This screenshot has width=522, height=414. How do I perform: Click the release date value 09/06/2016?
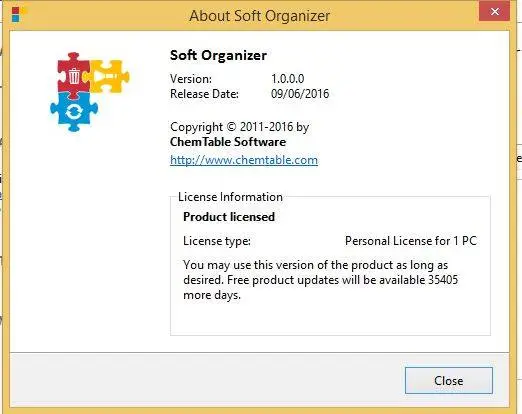click(300, 94)
